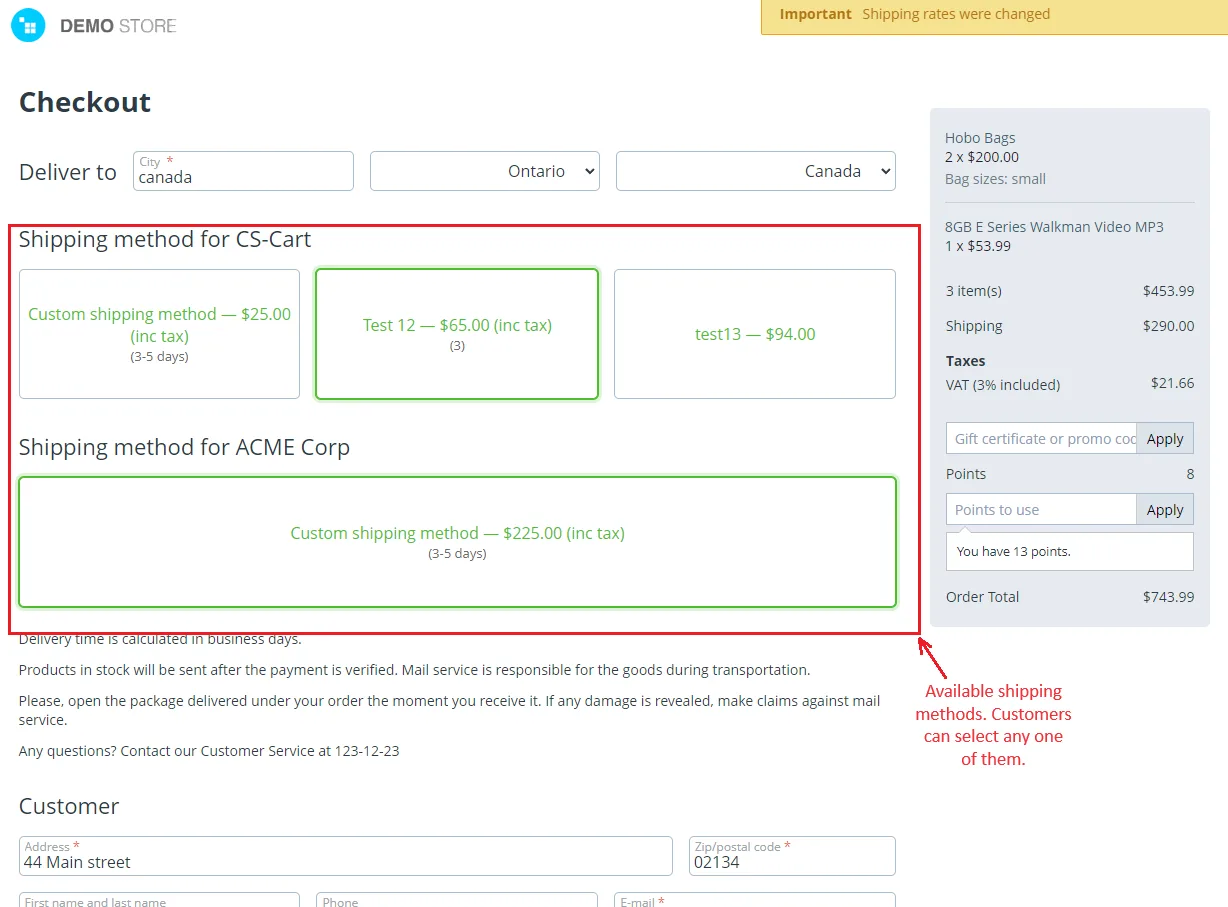Viewport: 1228px width, 907px height.
Task: Click 'Shipping method for ACME Corp' heading
Action: tap(184, 447)
